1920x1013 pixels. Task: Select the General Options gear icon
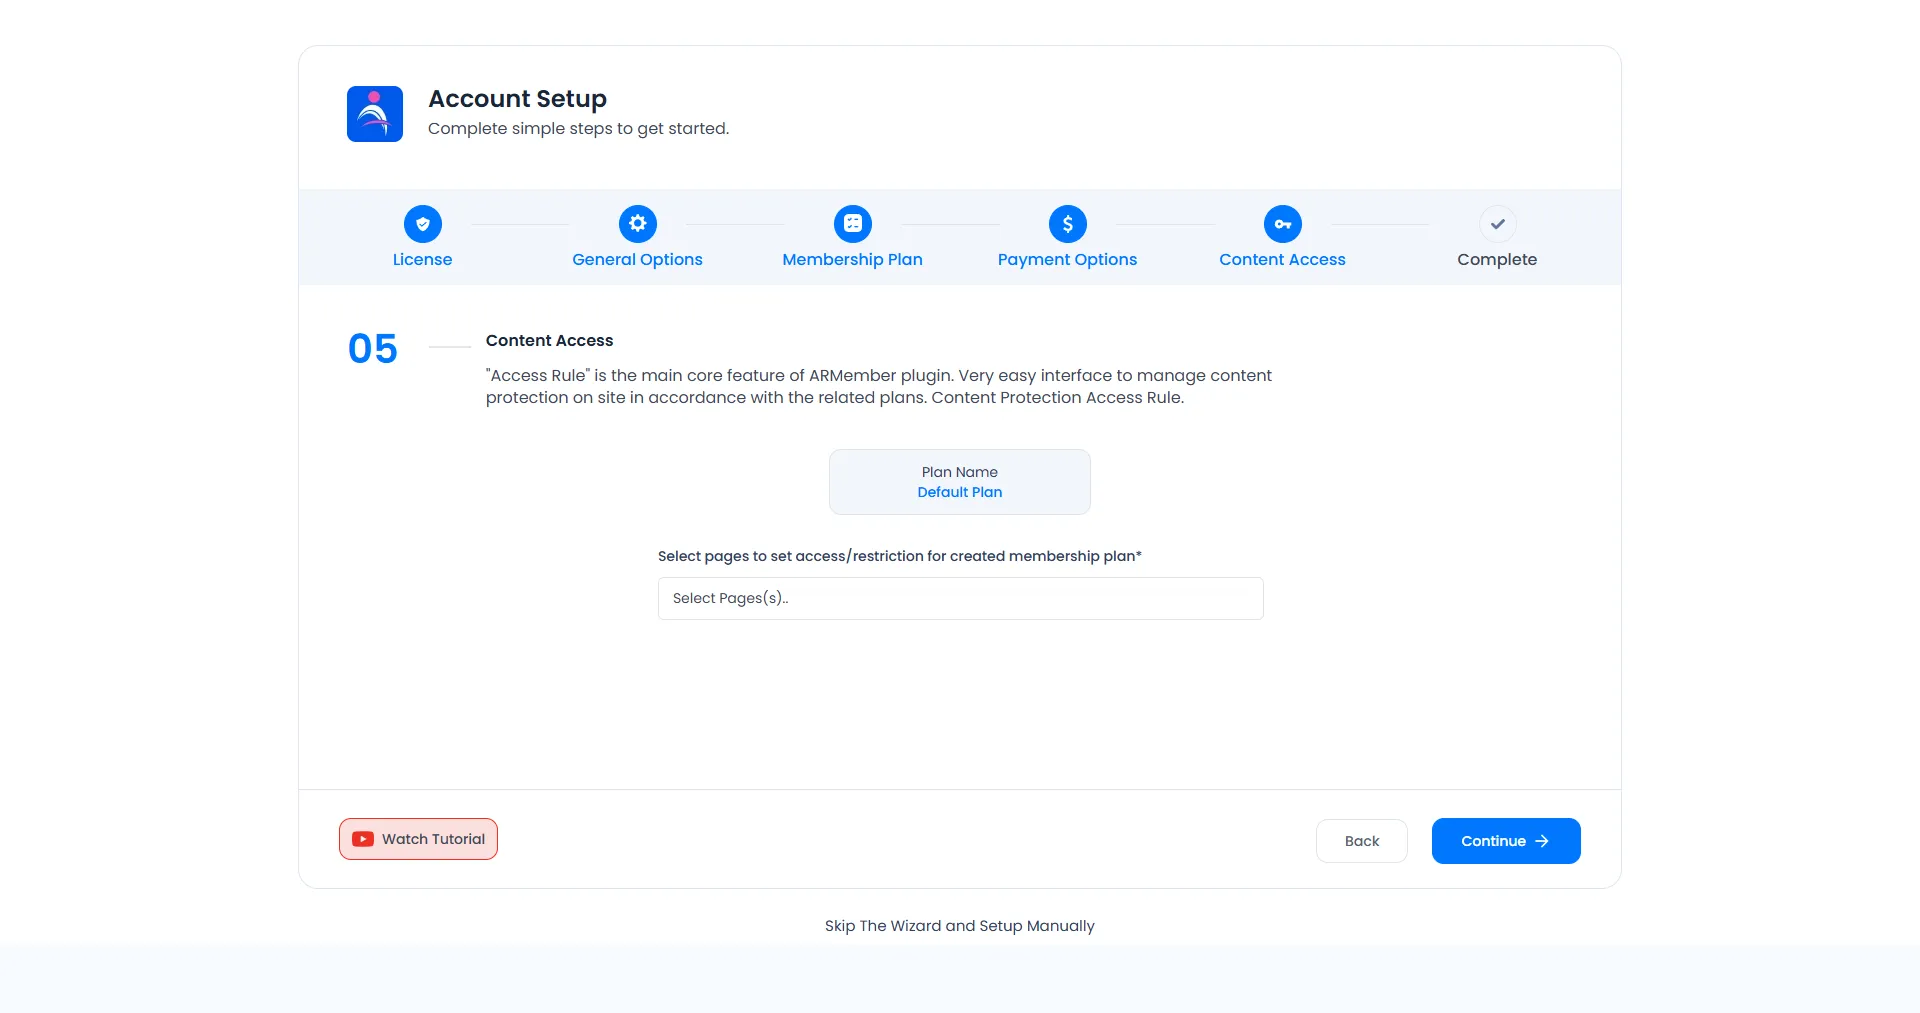637,224
